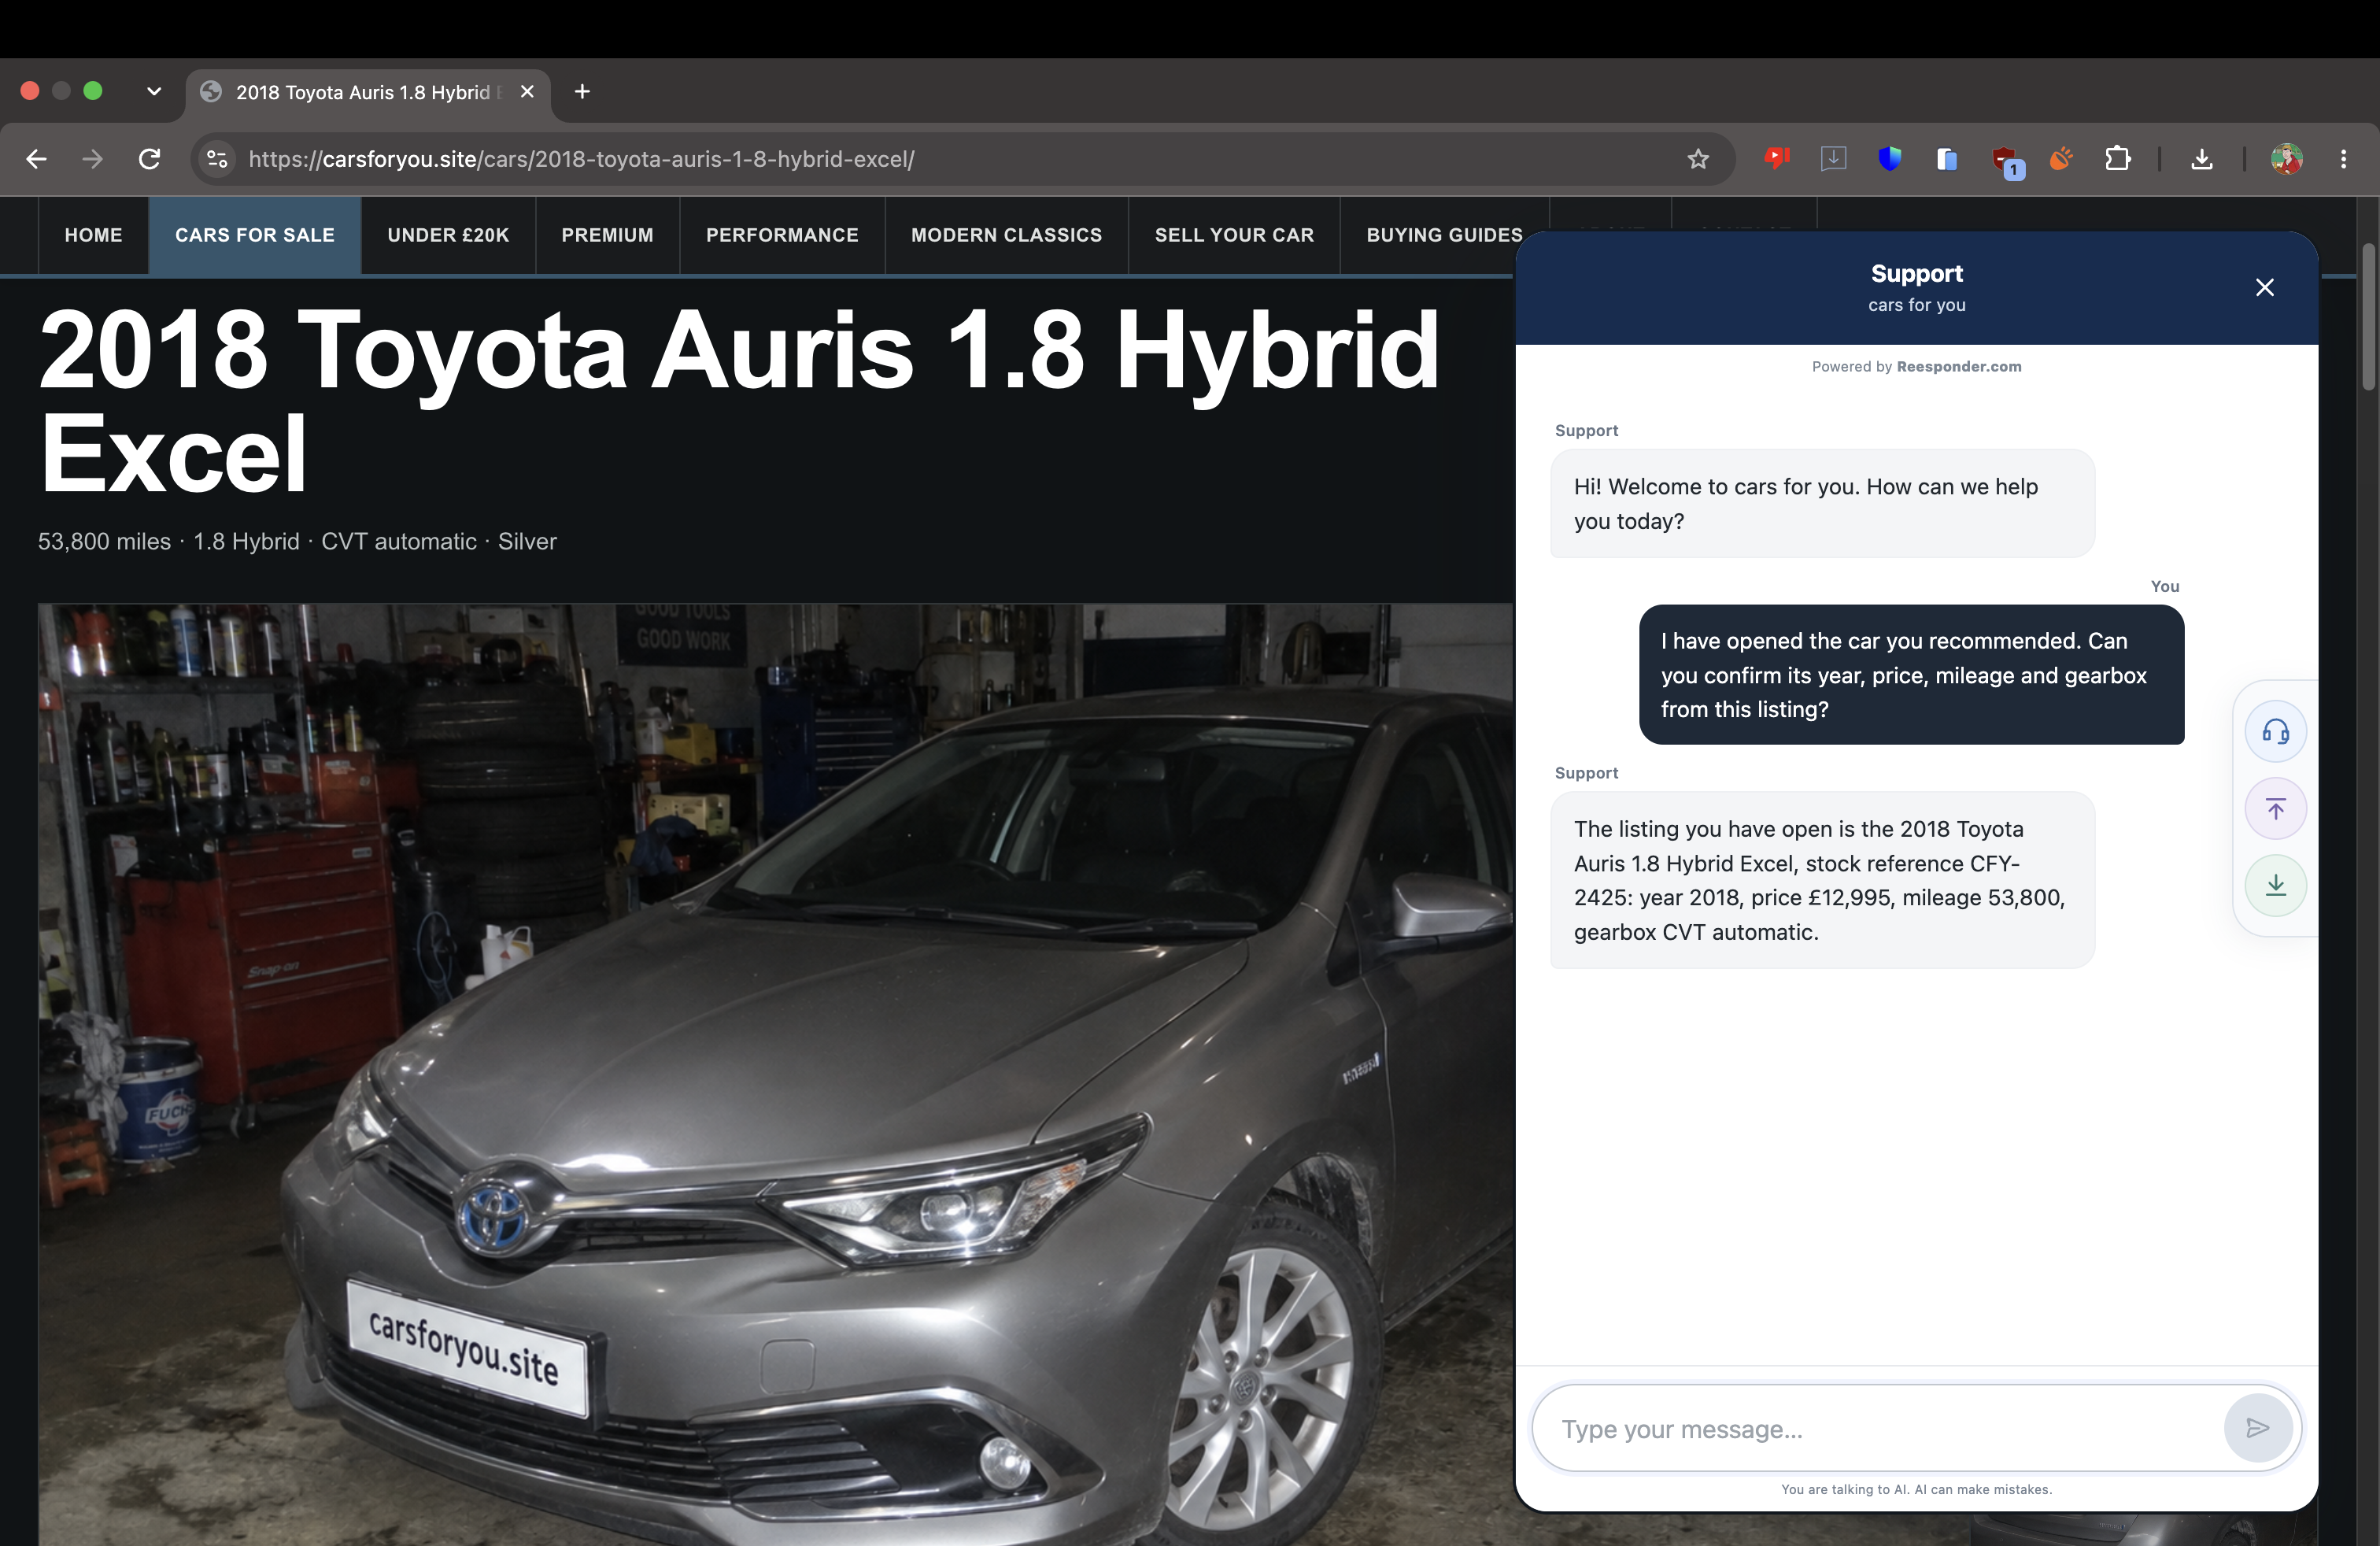This screenshot has height=1546, width=2380.
Task: Open BUYING GUIDES navigation item
Action: [x=1444, y=235]
